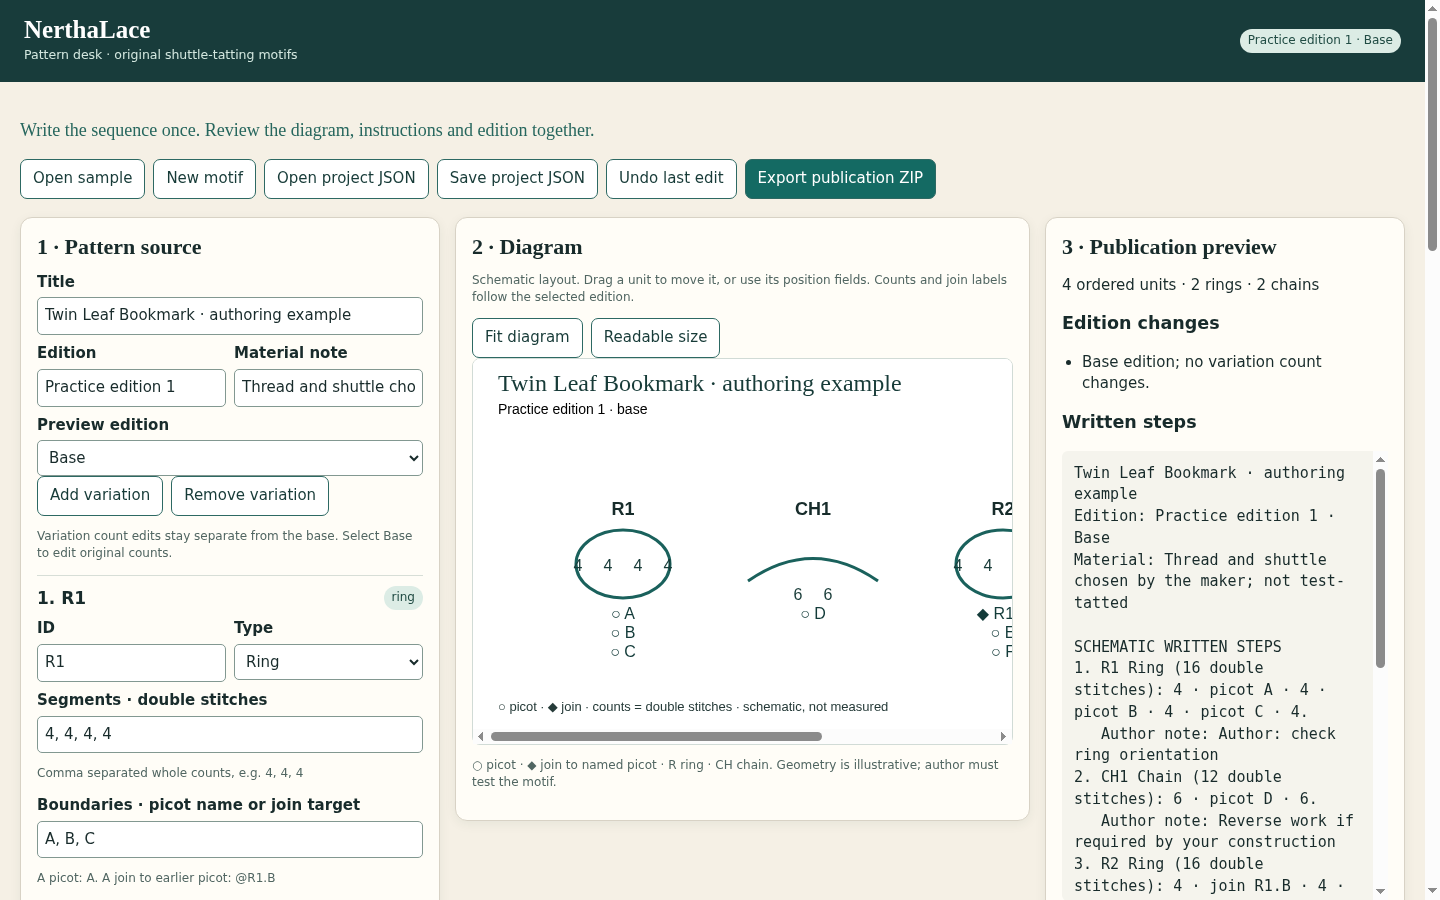Click the Open sample button
This screenshot has height=900, width=1440.
[x=82, y=179]
